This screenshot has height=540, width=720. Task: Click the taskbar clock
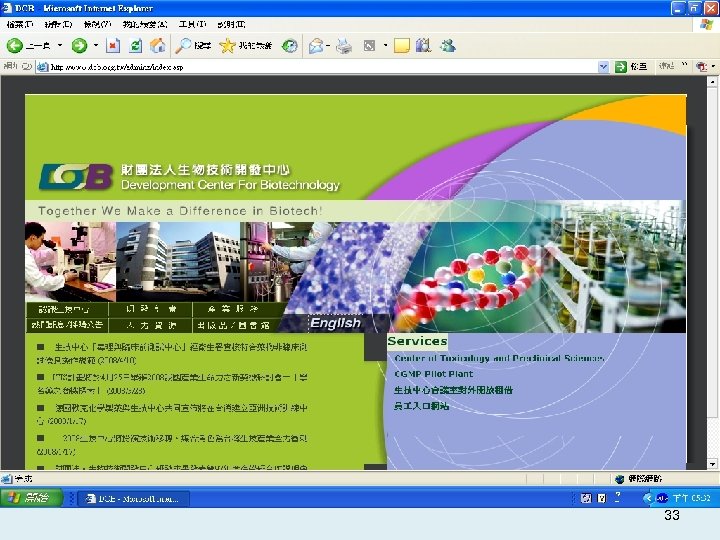(x=692, y=498)
